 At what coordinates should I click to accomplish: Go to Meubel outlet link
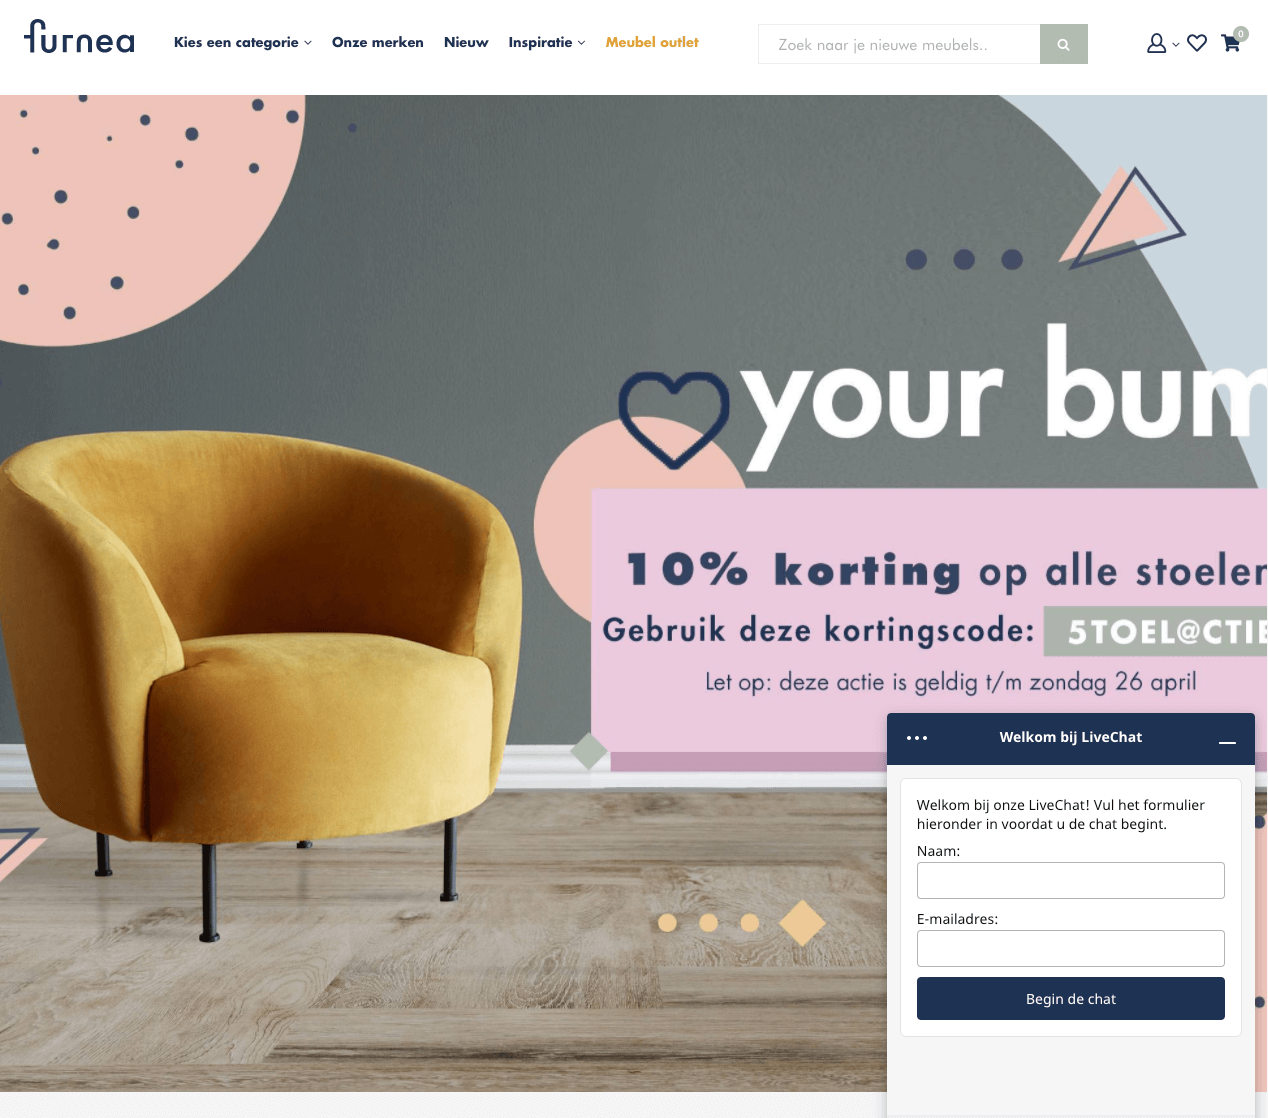point(652,42)
